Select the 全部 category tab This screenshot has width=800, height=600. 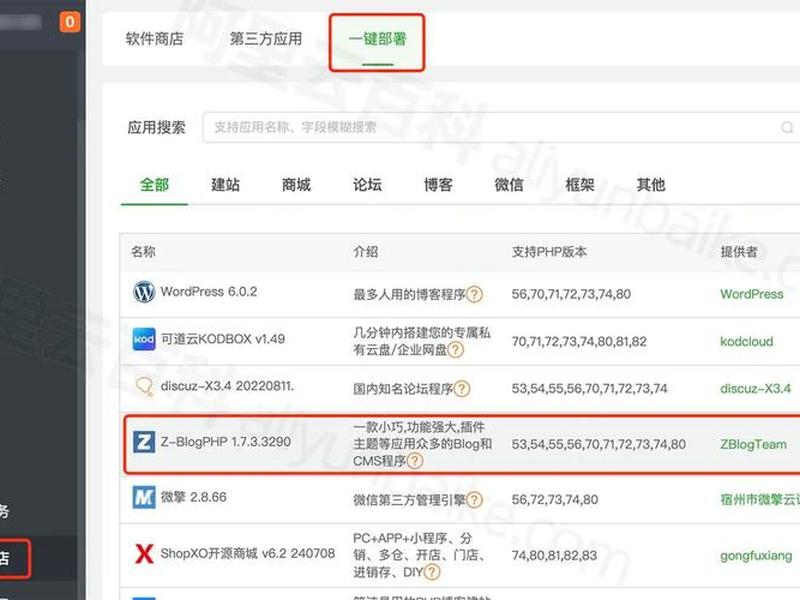[154, 185]
